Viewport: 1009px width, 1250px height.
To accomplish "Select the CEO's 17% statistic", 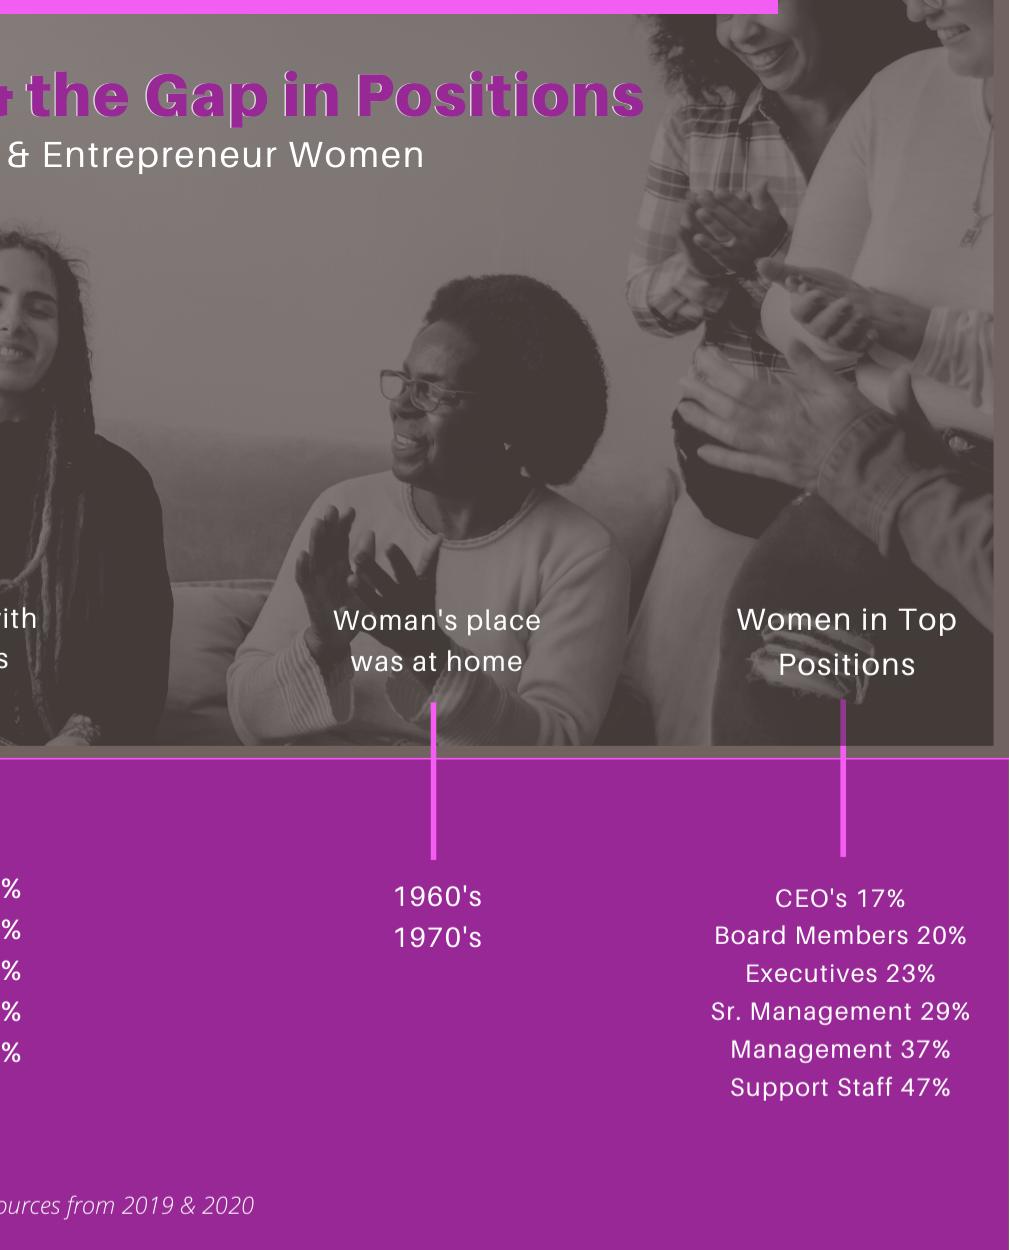I will pyautogui.click(x=840, y=899).
